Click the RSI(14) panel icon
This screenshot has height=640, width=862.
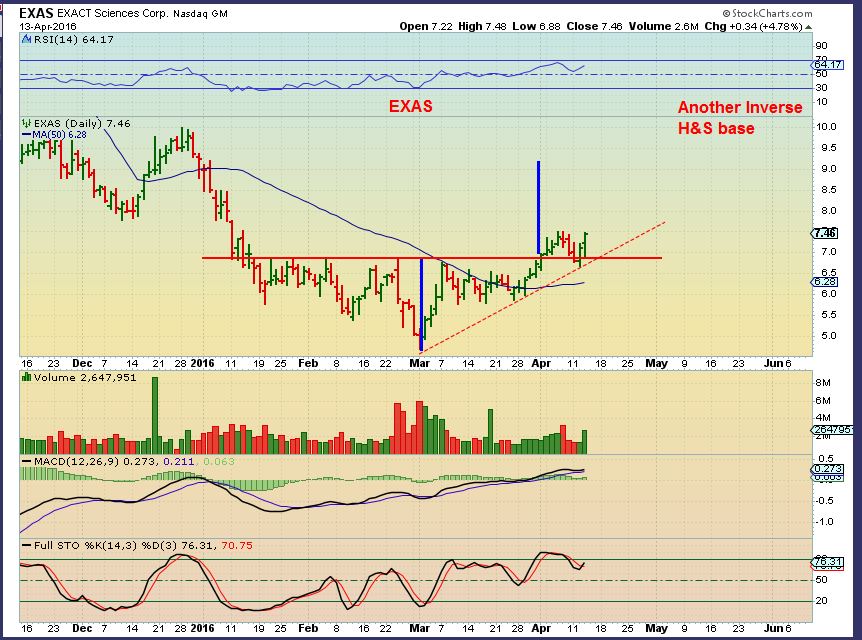tap(26, 39)
